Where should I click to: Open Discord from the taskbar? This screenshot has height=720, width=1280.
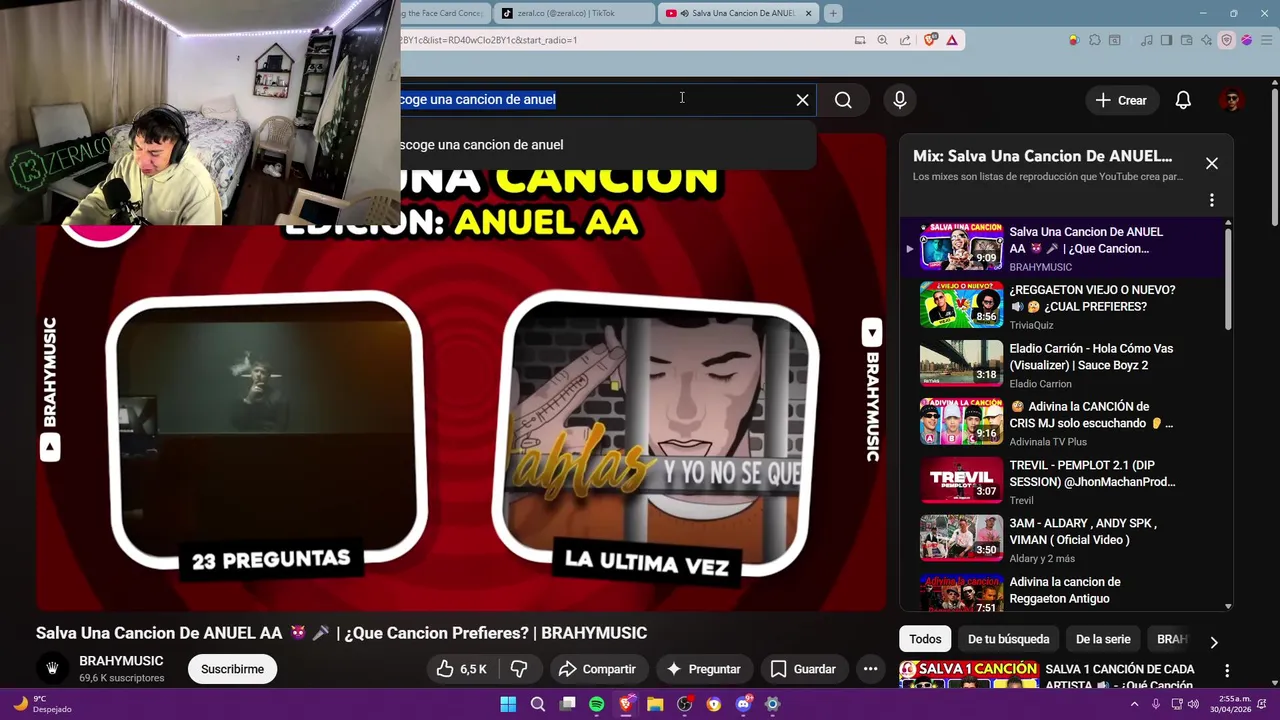(x=743, y=704)
